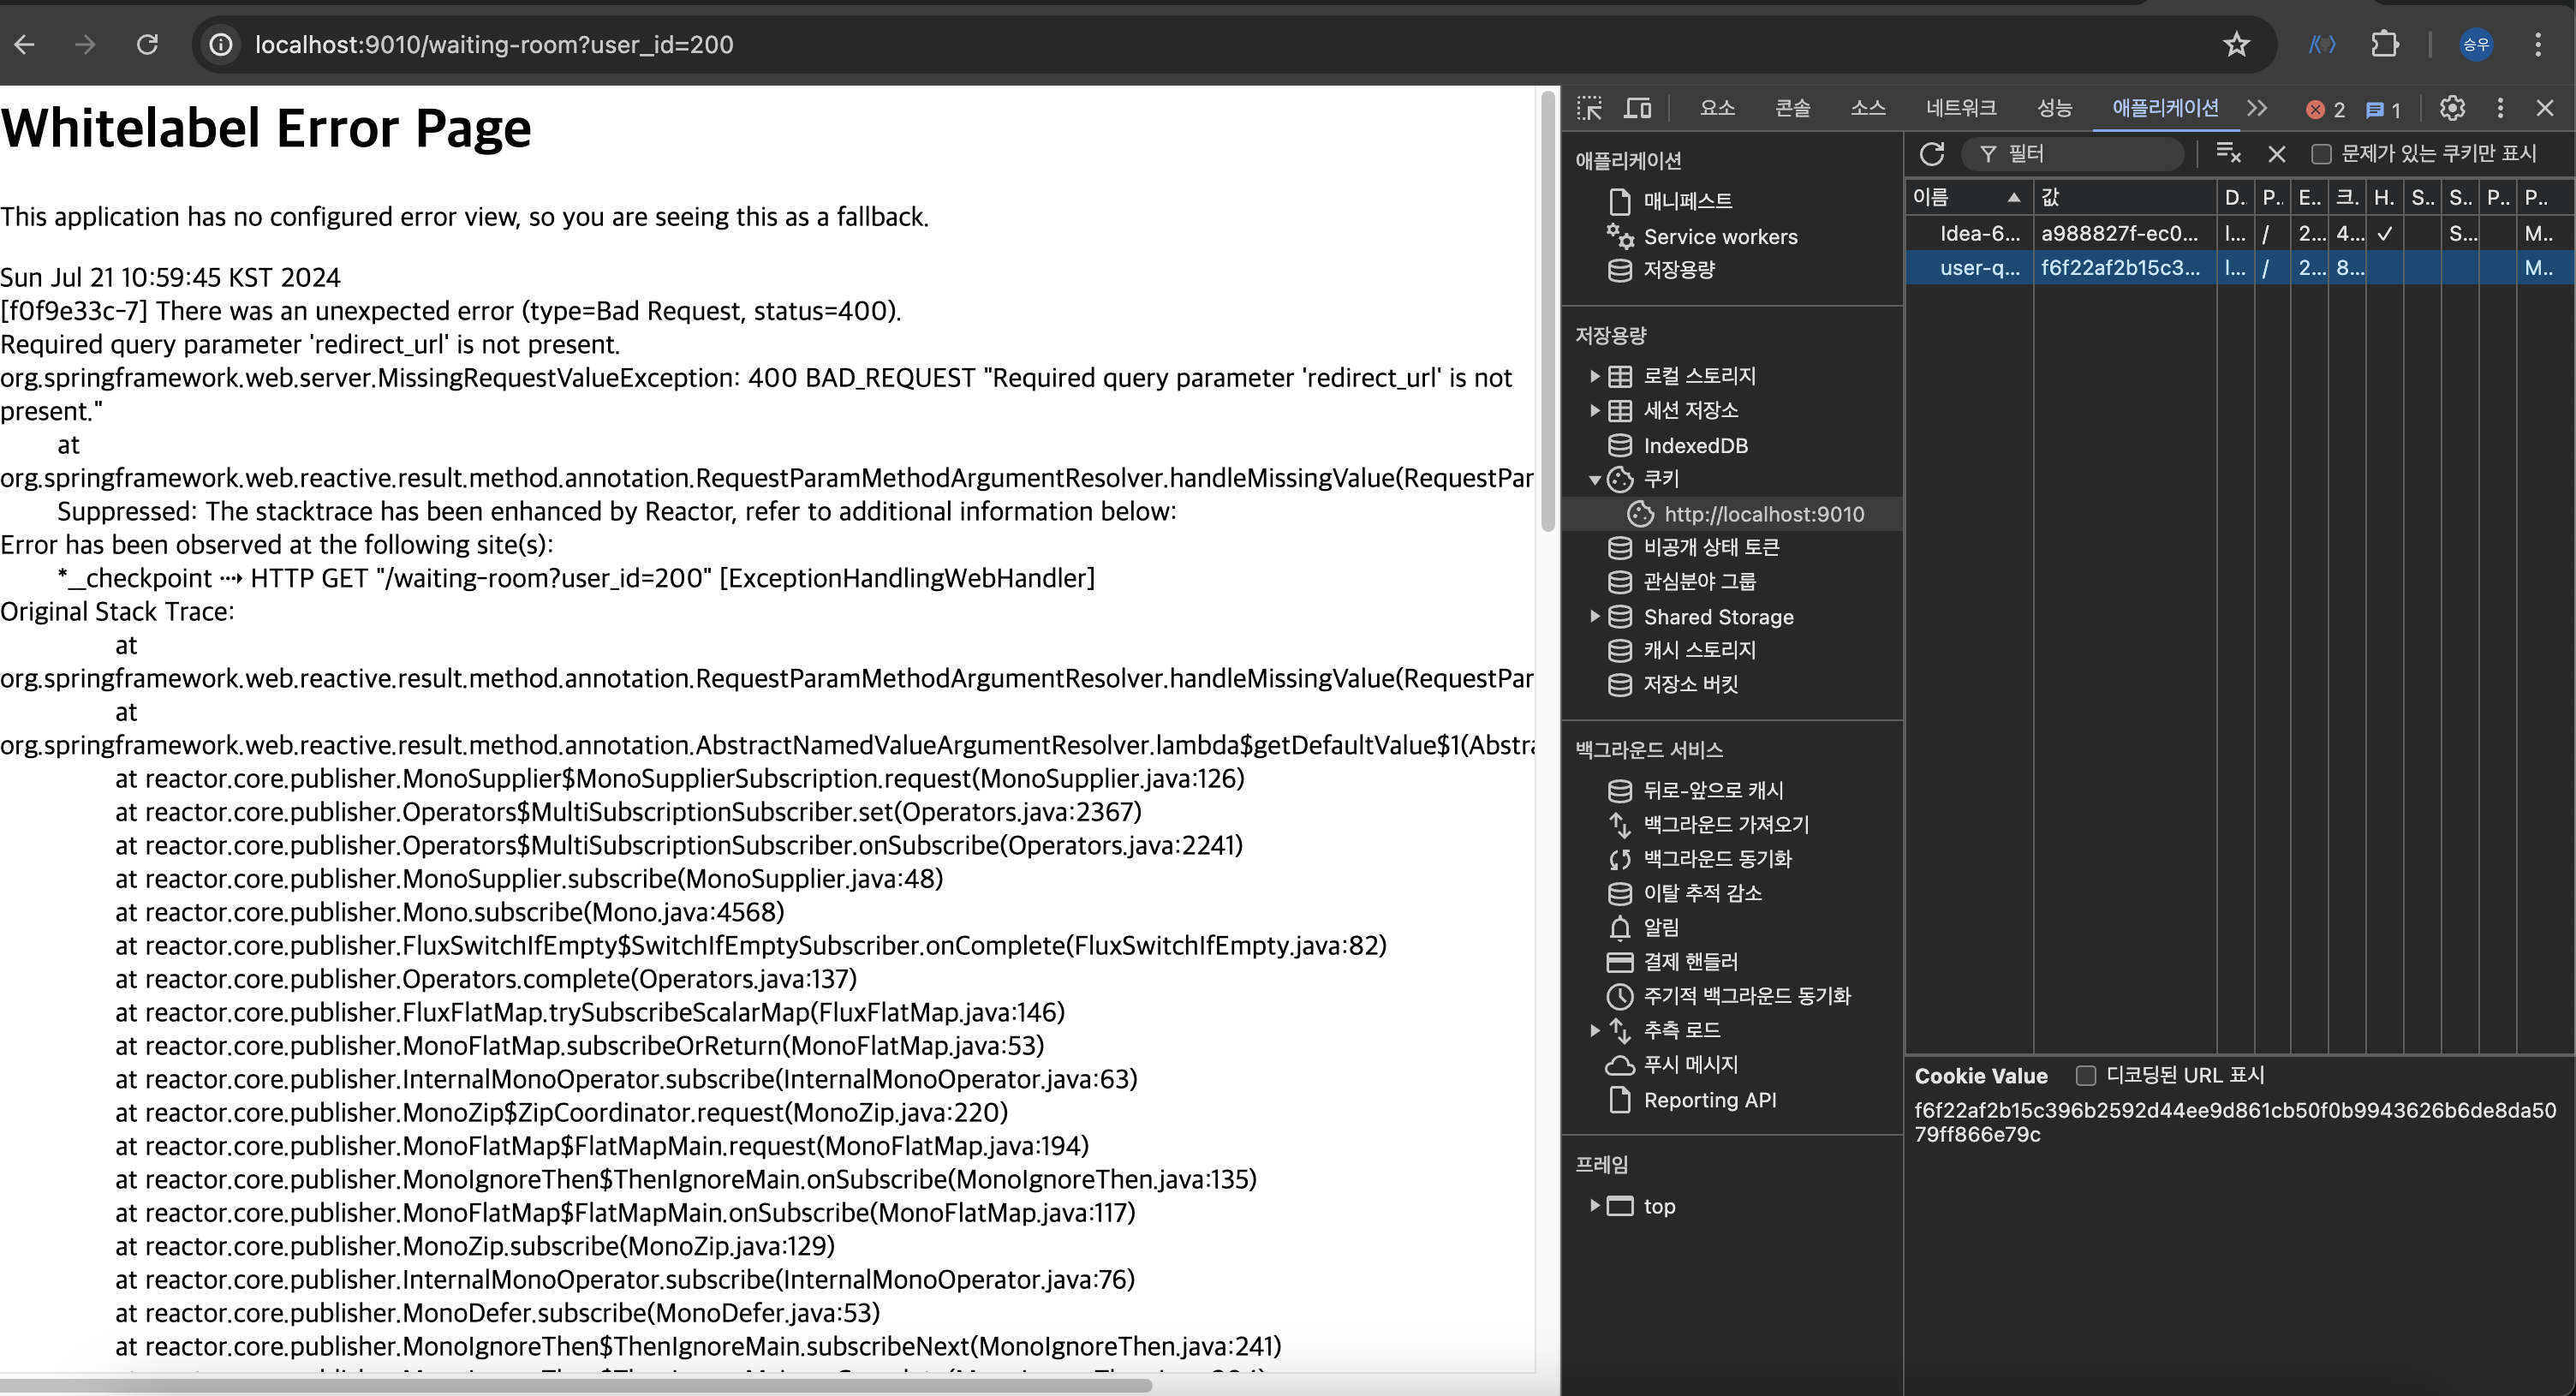Select the Idea-6... cookie row
Viewport: 2576px width, 1396px height.
coord(2240,234)
